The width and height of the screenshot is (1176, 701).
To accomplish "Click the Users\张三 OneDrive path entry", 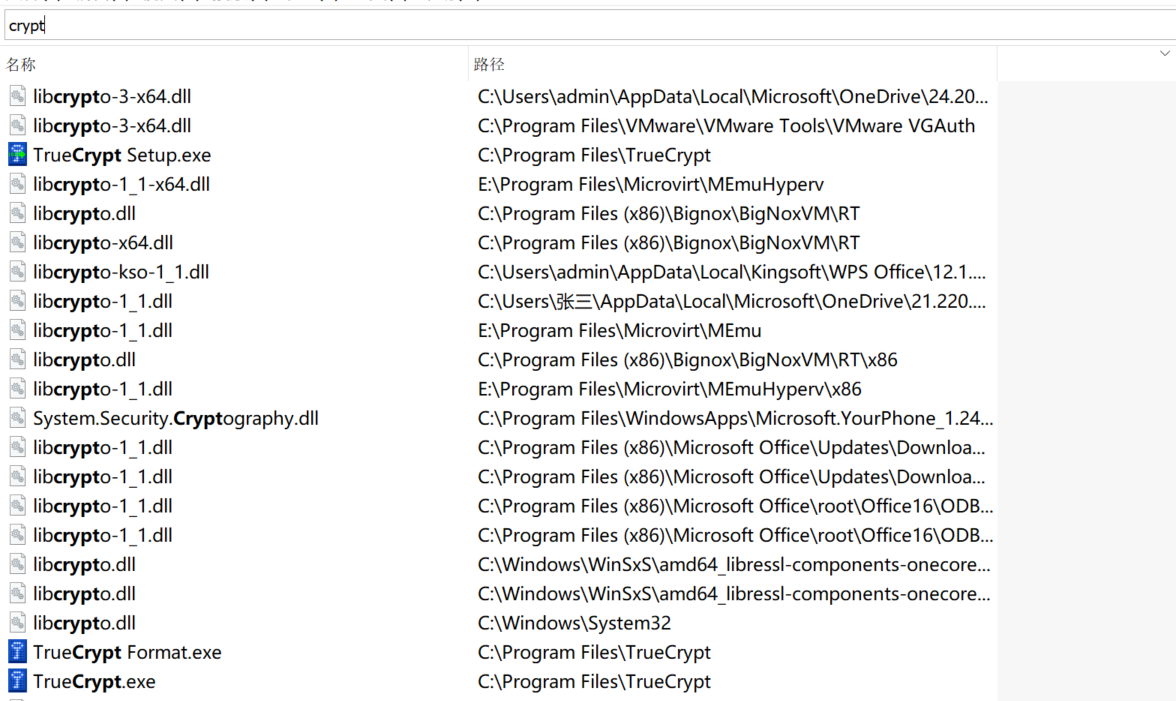I will pos(731,301).
